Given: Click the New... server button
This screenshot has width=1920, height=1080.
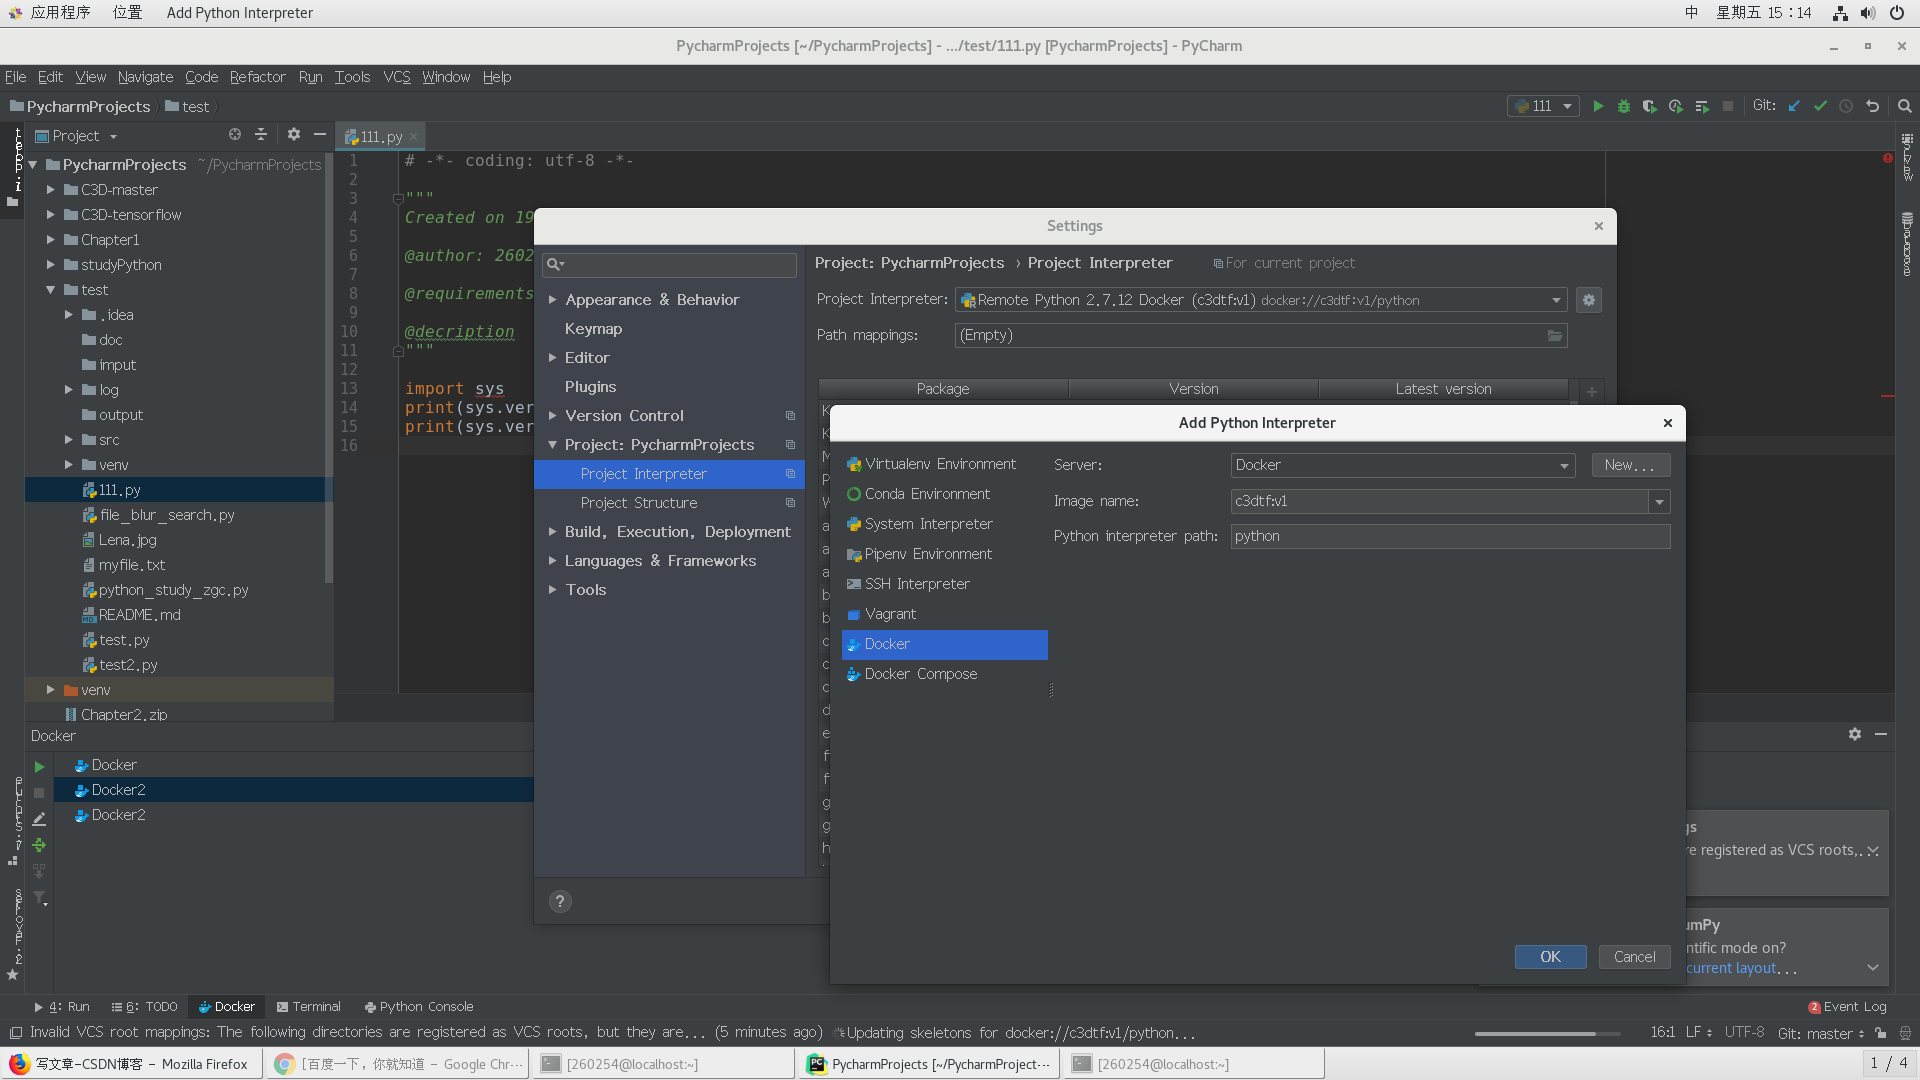Looking at the screenshot, I should tap(1630, 465).
